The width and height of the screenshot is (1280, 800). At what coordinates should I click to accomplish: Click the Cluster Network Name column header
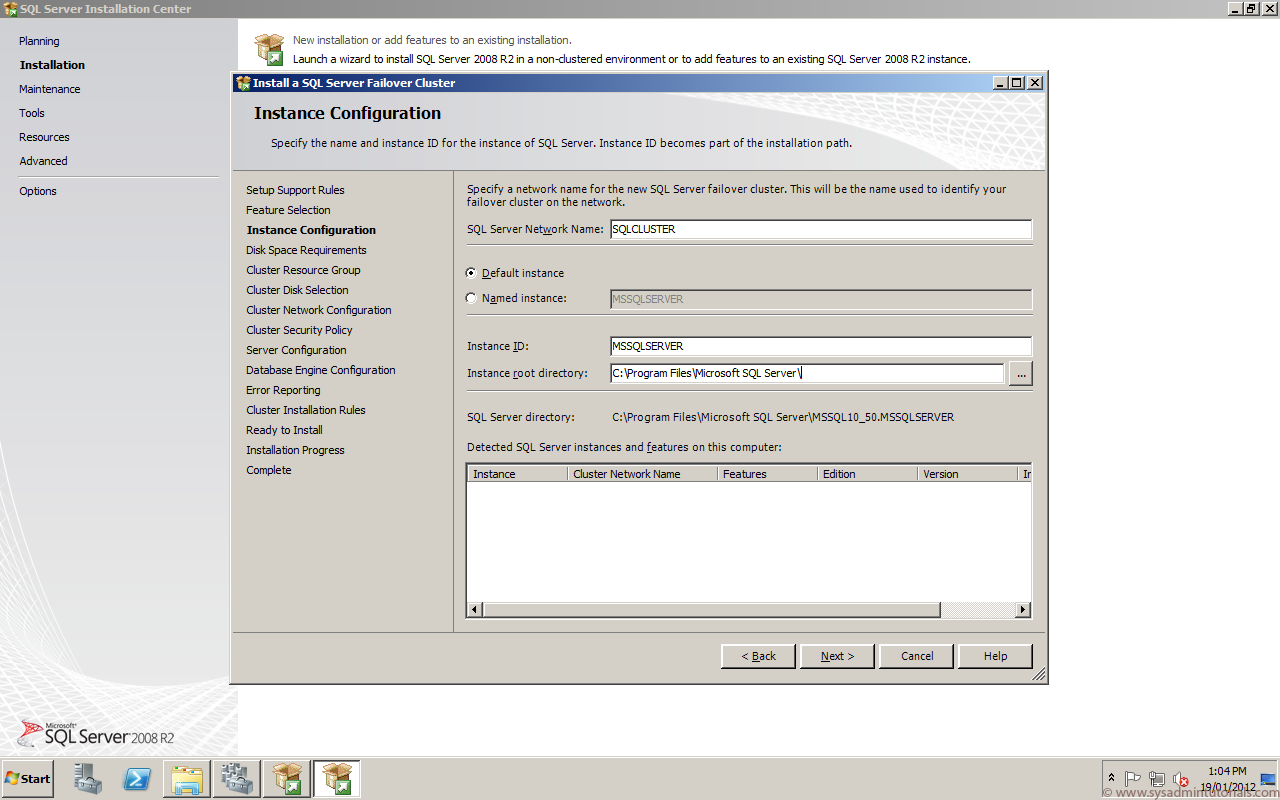[x=643, y=474]
